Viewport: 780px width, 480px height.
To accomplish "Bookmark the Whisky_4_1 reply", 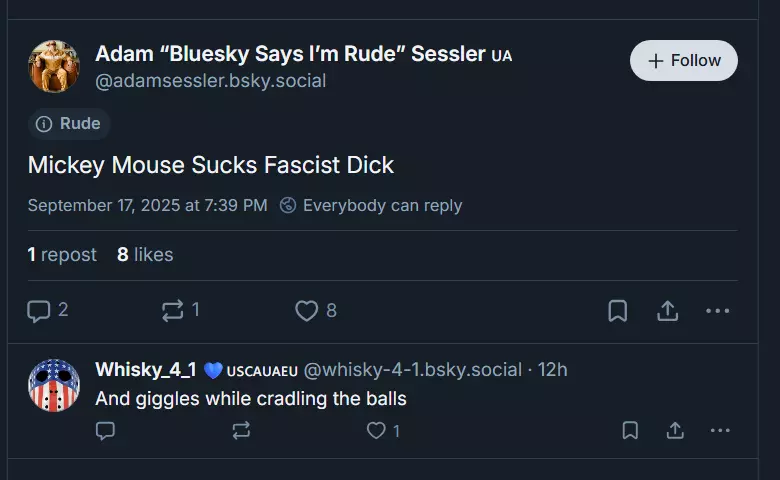I will (630, 430).
